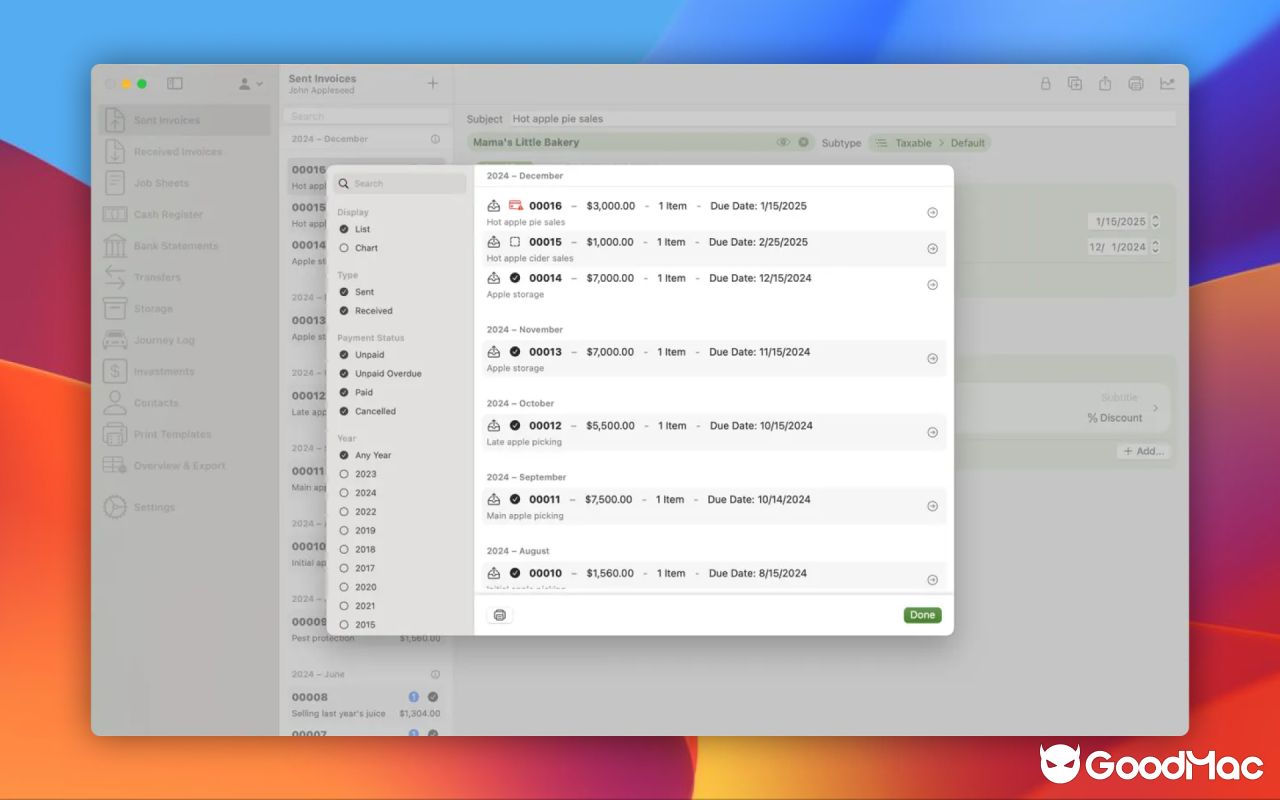
Task: Open details arrow for invoice 00013
Action: pos(932,358)
